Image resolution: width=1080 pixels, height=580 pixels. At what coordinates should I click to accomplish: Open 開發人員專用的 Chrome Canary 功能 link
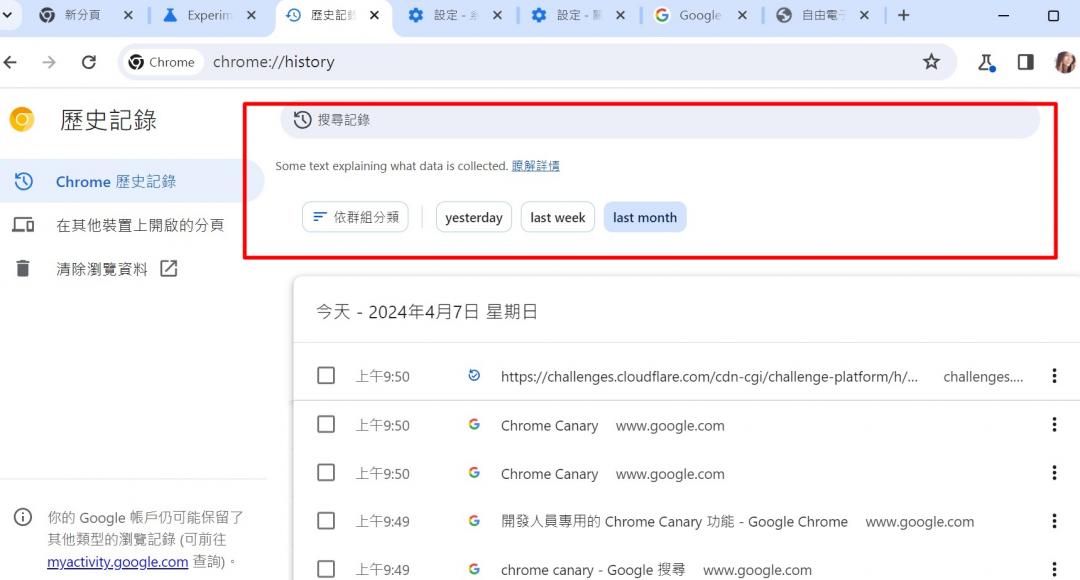click(674, 521)
